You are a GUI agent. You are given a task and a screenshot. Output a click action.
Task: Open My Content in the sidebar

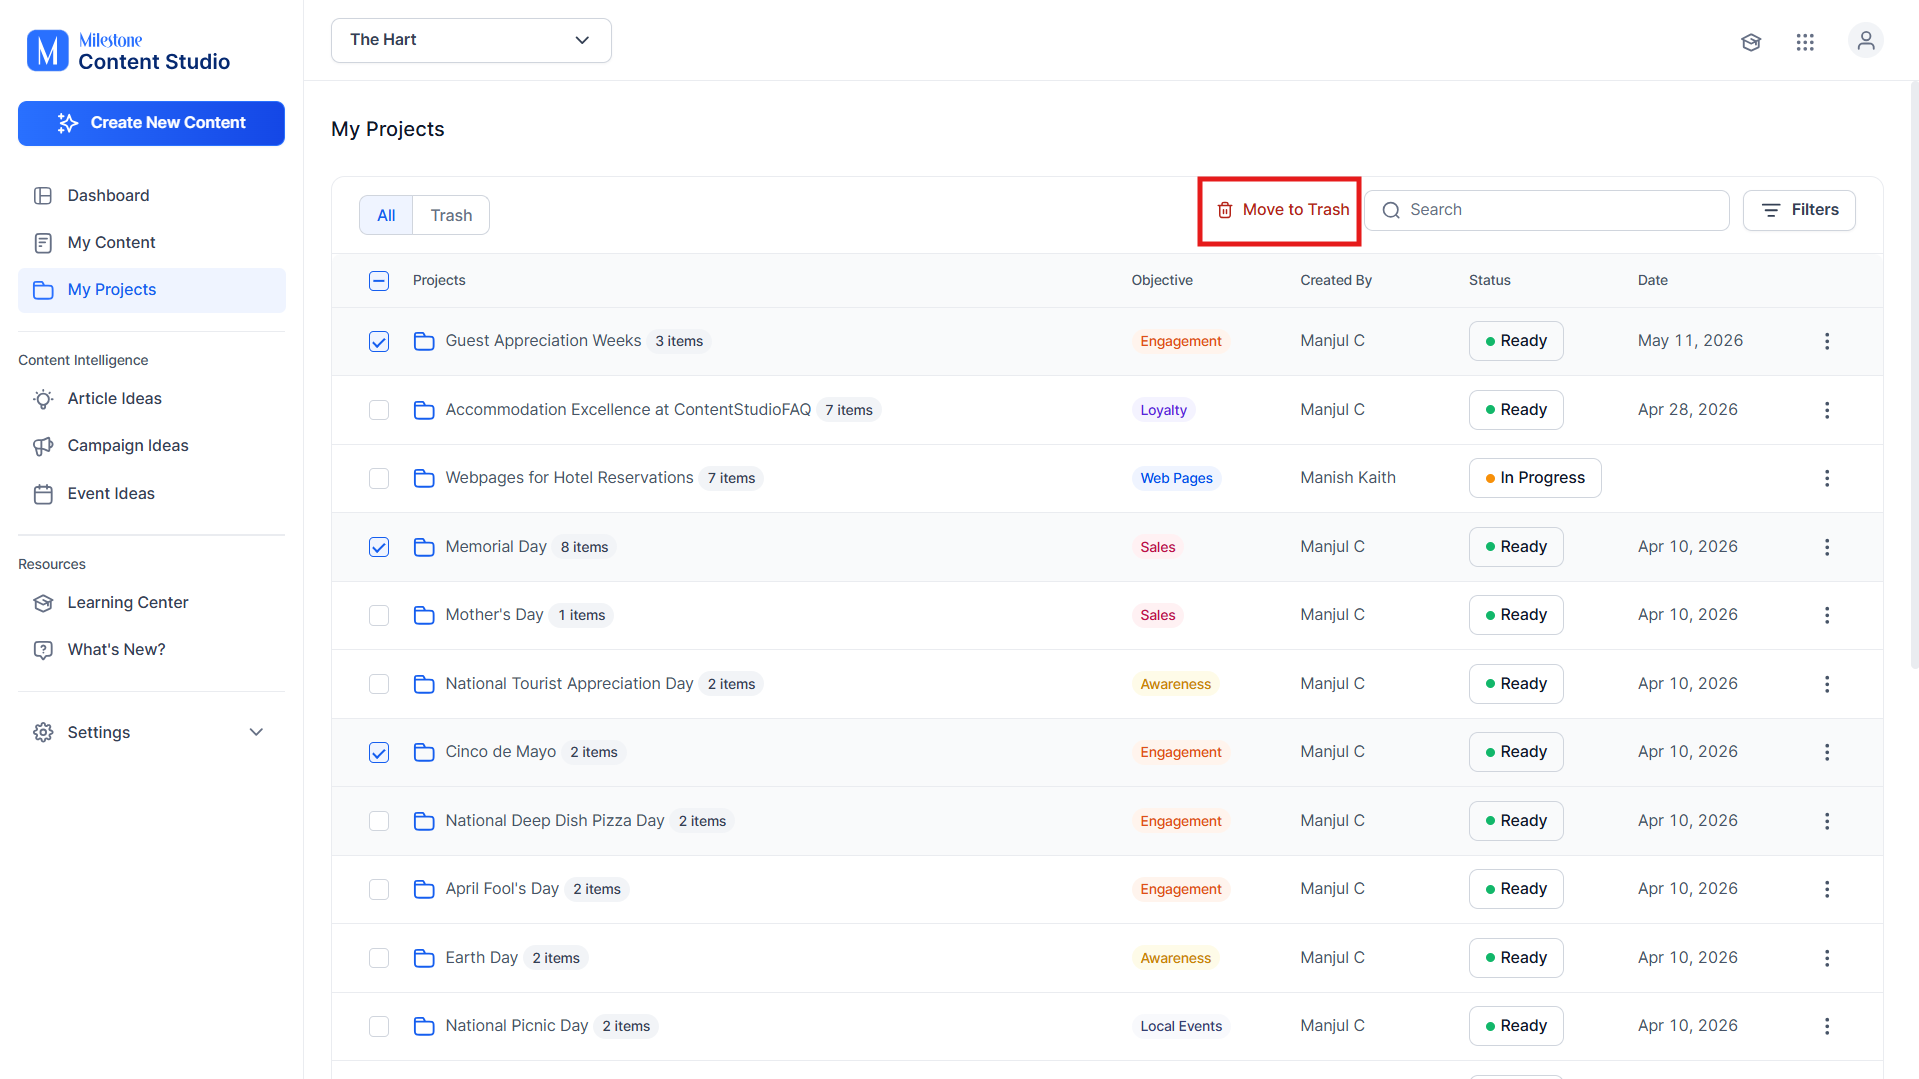152,243
